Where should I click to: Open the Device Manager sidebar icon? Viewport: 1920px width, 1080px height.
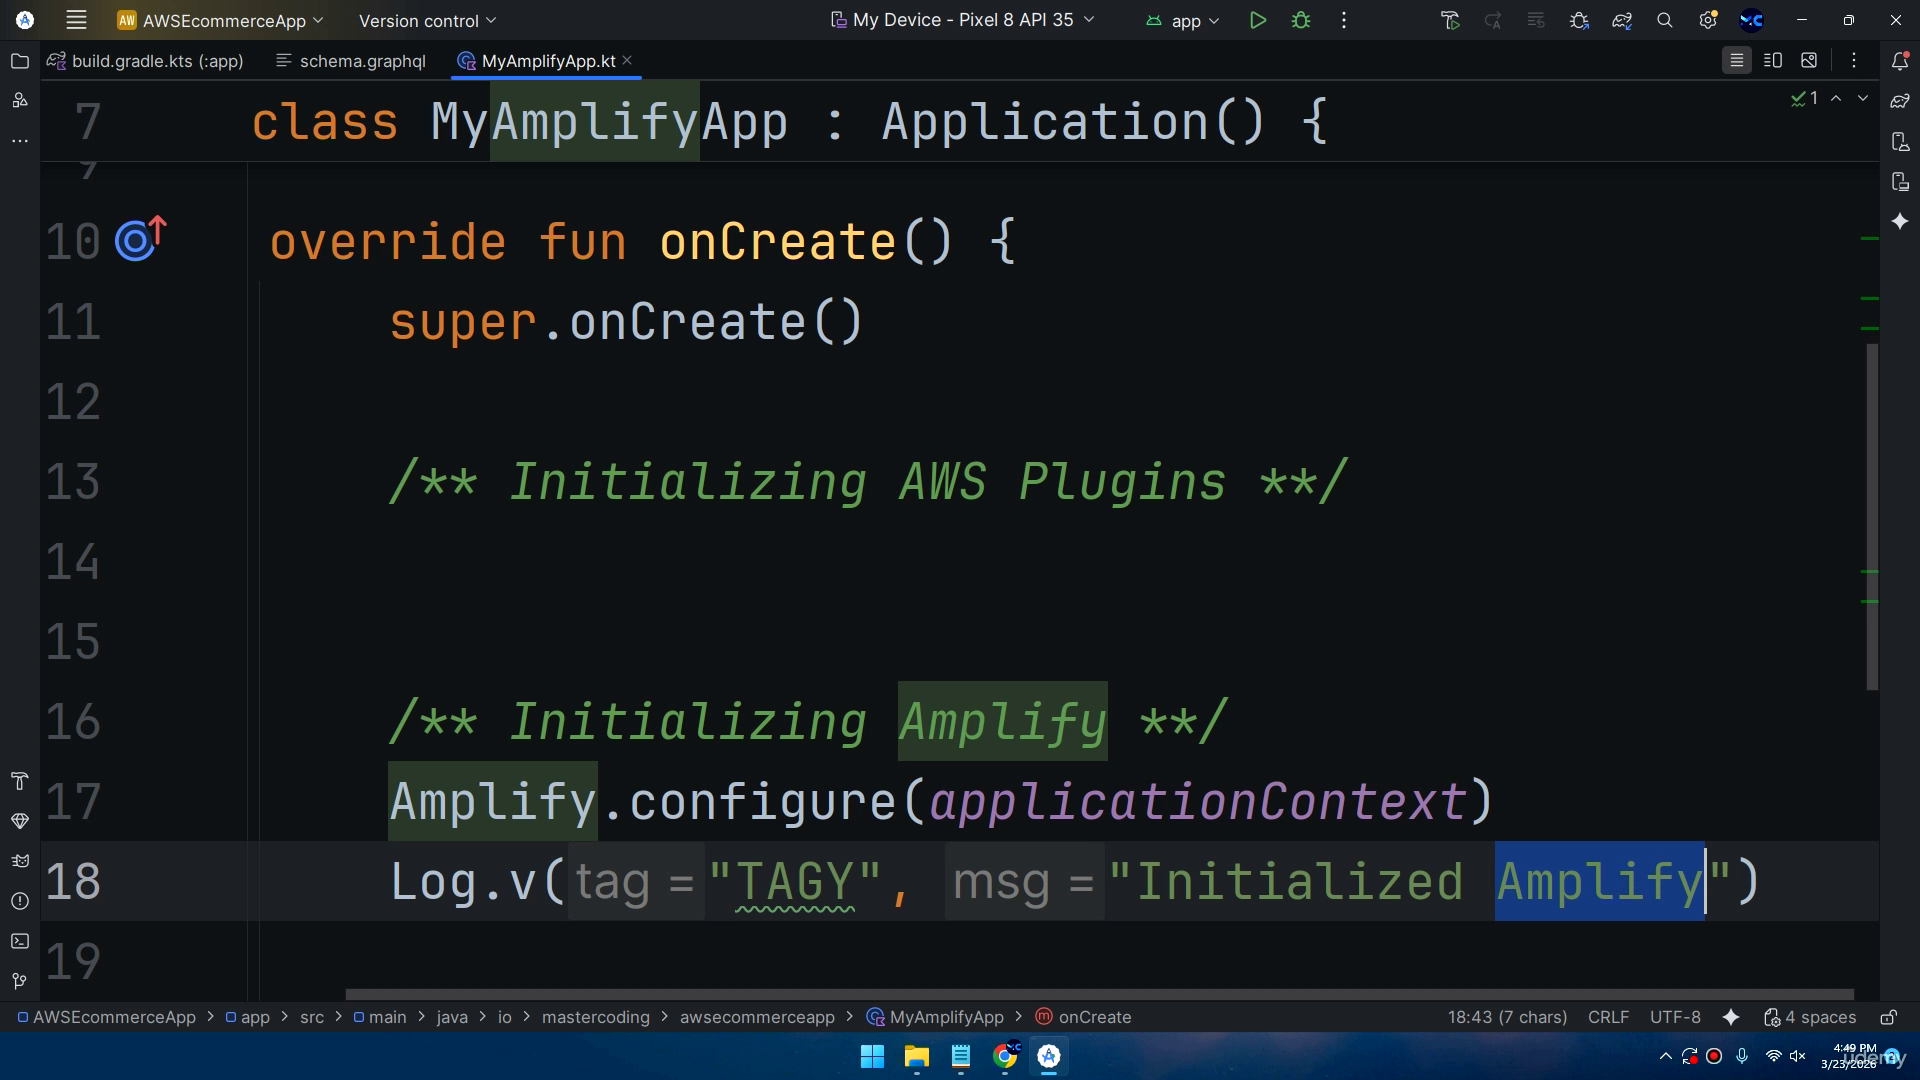tap(1900, 141)
